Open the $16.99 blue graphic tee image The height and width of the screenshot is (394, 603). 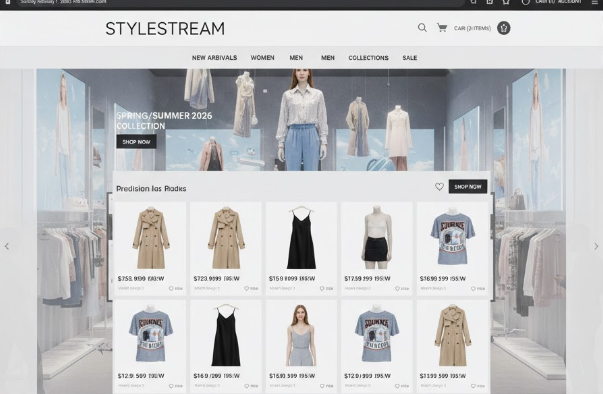click(452, 236)
